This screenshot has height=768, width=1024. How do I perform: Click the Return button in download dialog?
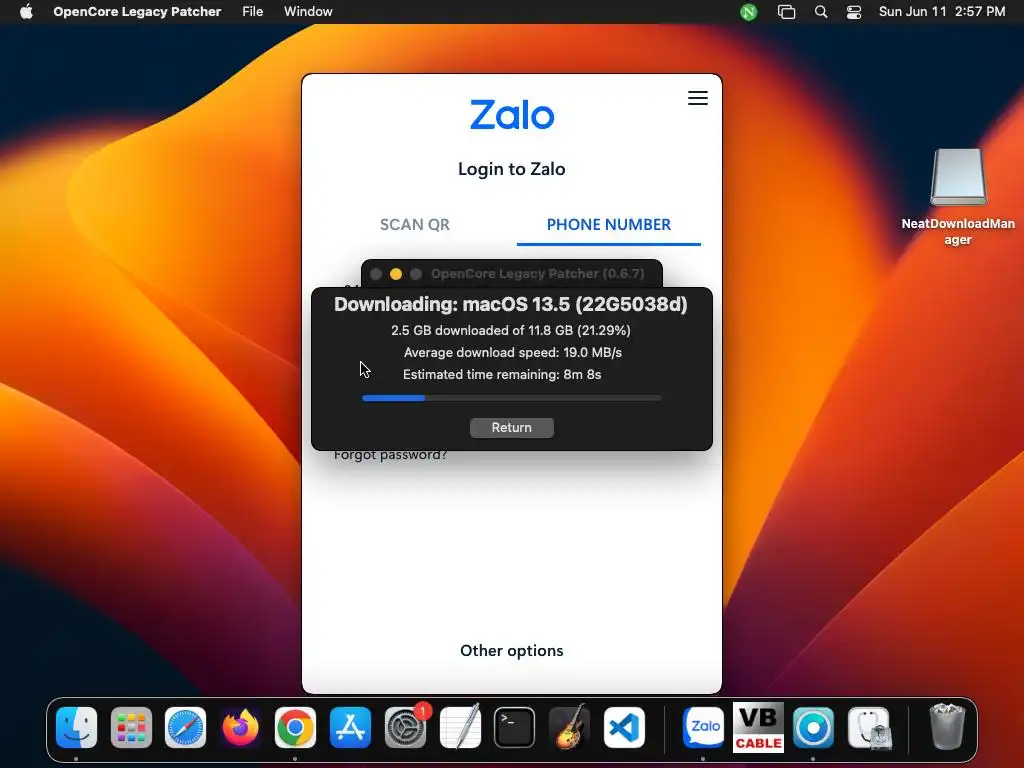click(512, 428)
